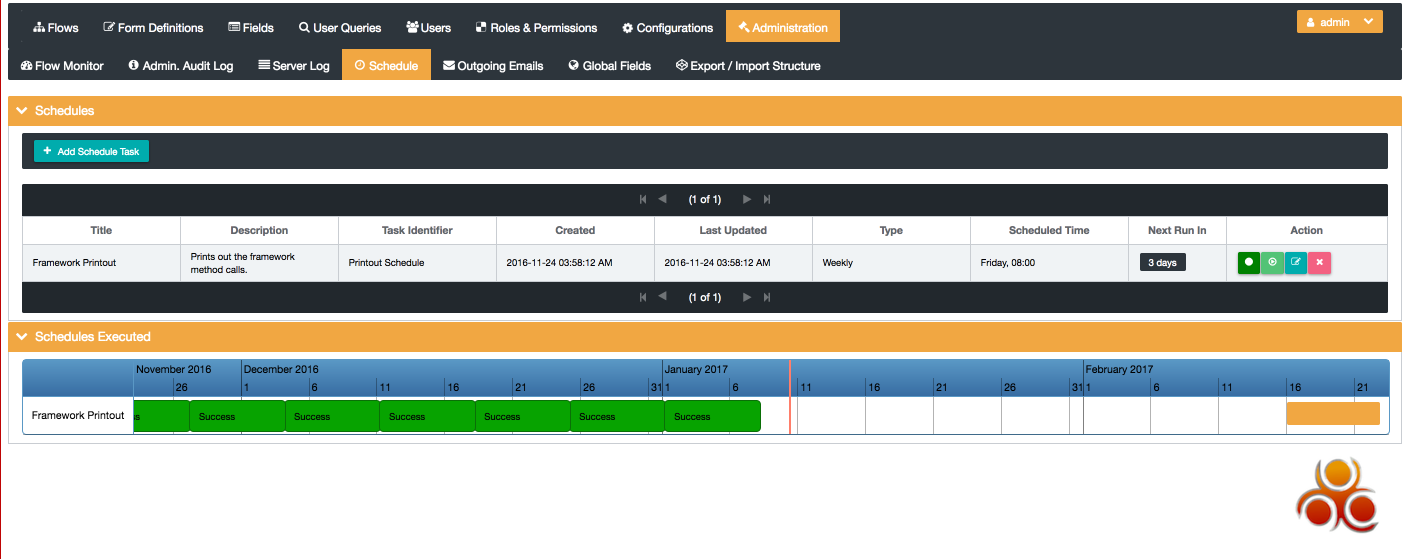Open Roles & Permissions
Viewport: 1406px width, 559px height.
click(x=536, y=27)
